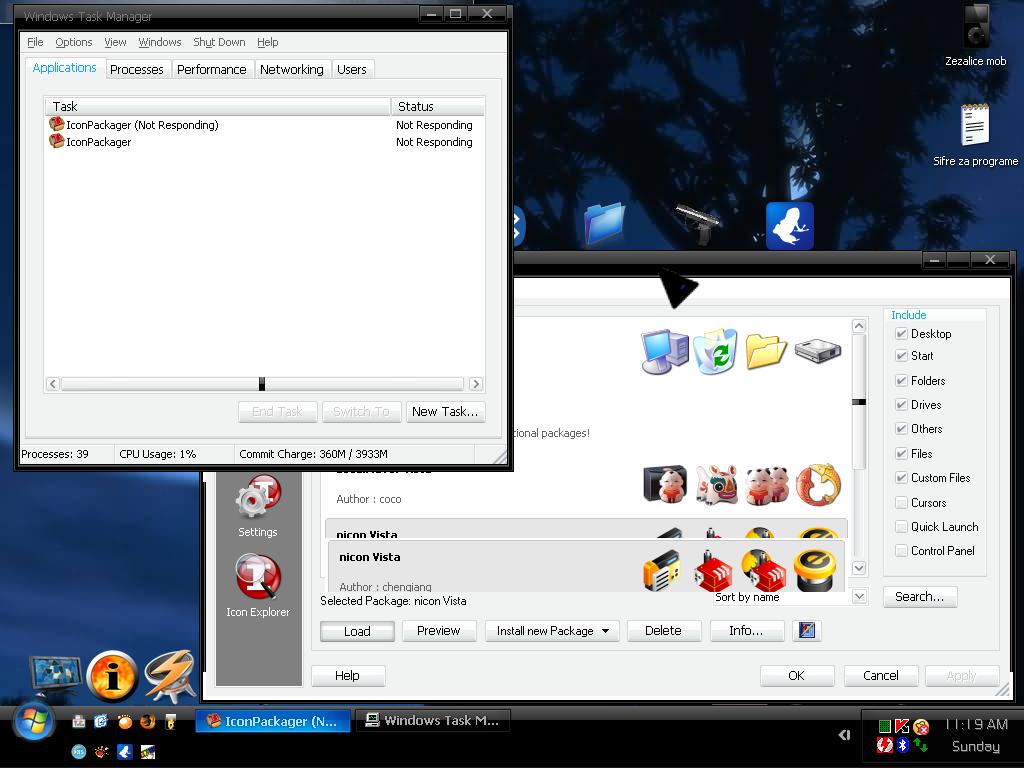Click the yellow radio icon in nicon Vista

662,570
